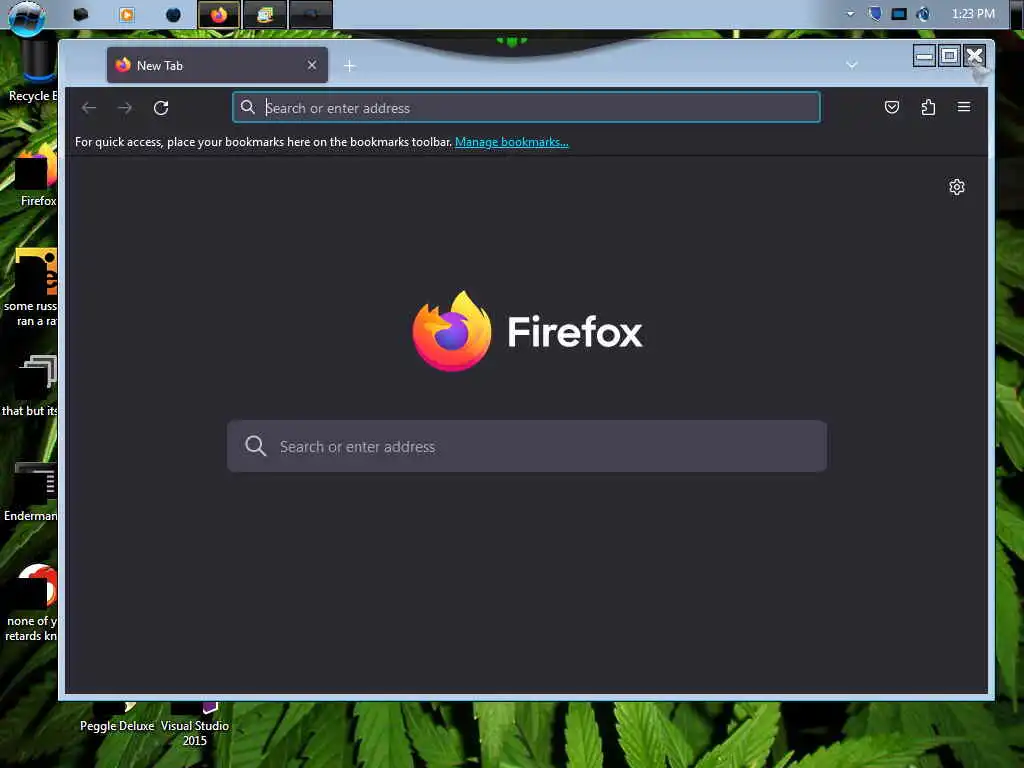The width and height of the screenshot is (1024, 768).
Task: Minimize the Firefox window
Action: pos(924,56)
